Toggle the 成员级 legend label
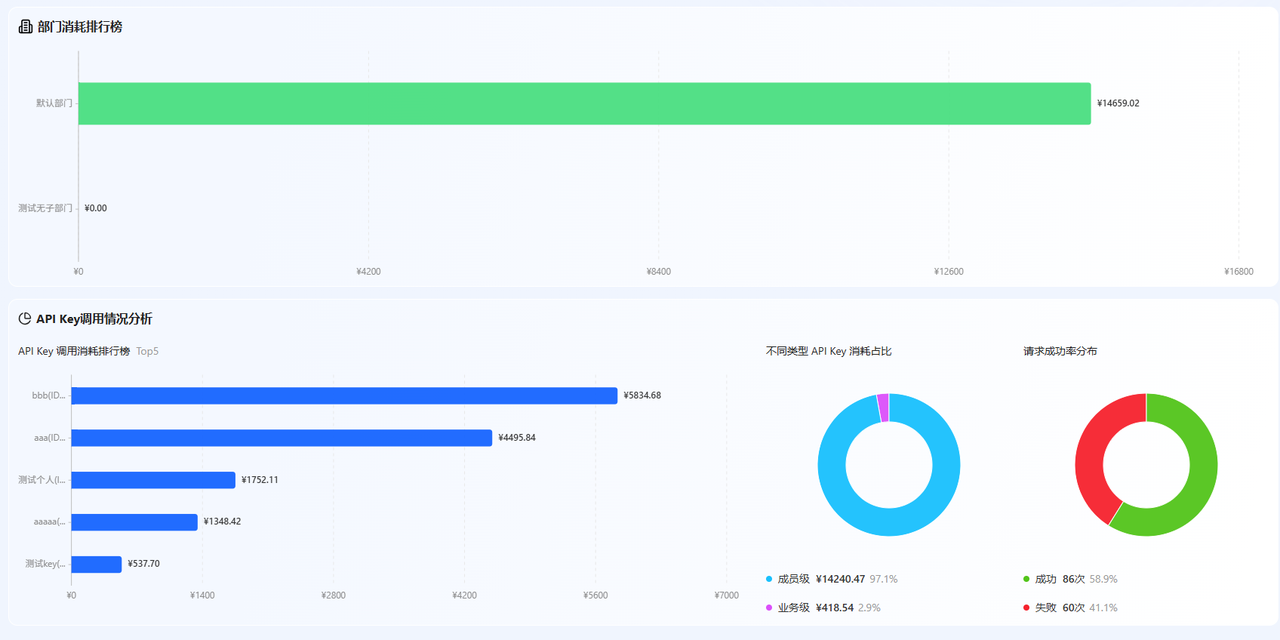The image size is (1280, 640). 794,579
